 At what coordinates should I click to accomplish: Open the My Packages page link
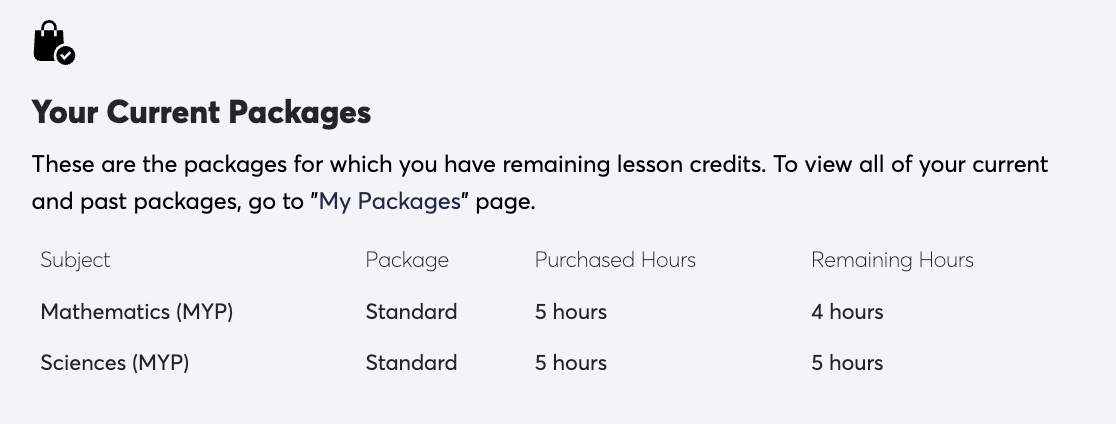389,202
